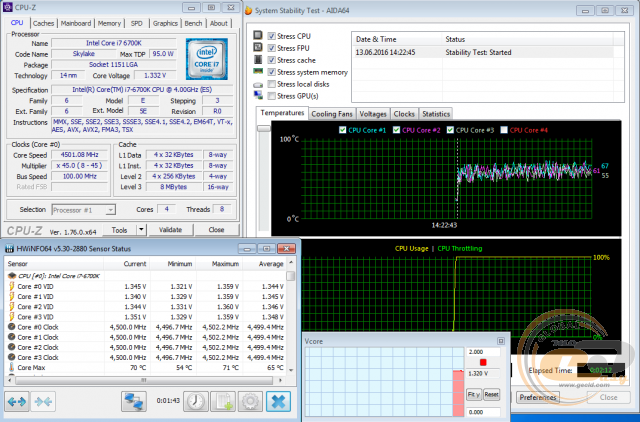Click the HWiNFO64 title bar icon
Screen dimensions: 640x422
pyautogui.click(x=9, y=249)
